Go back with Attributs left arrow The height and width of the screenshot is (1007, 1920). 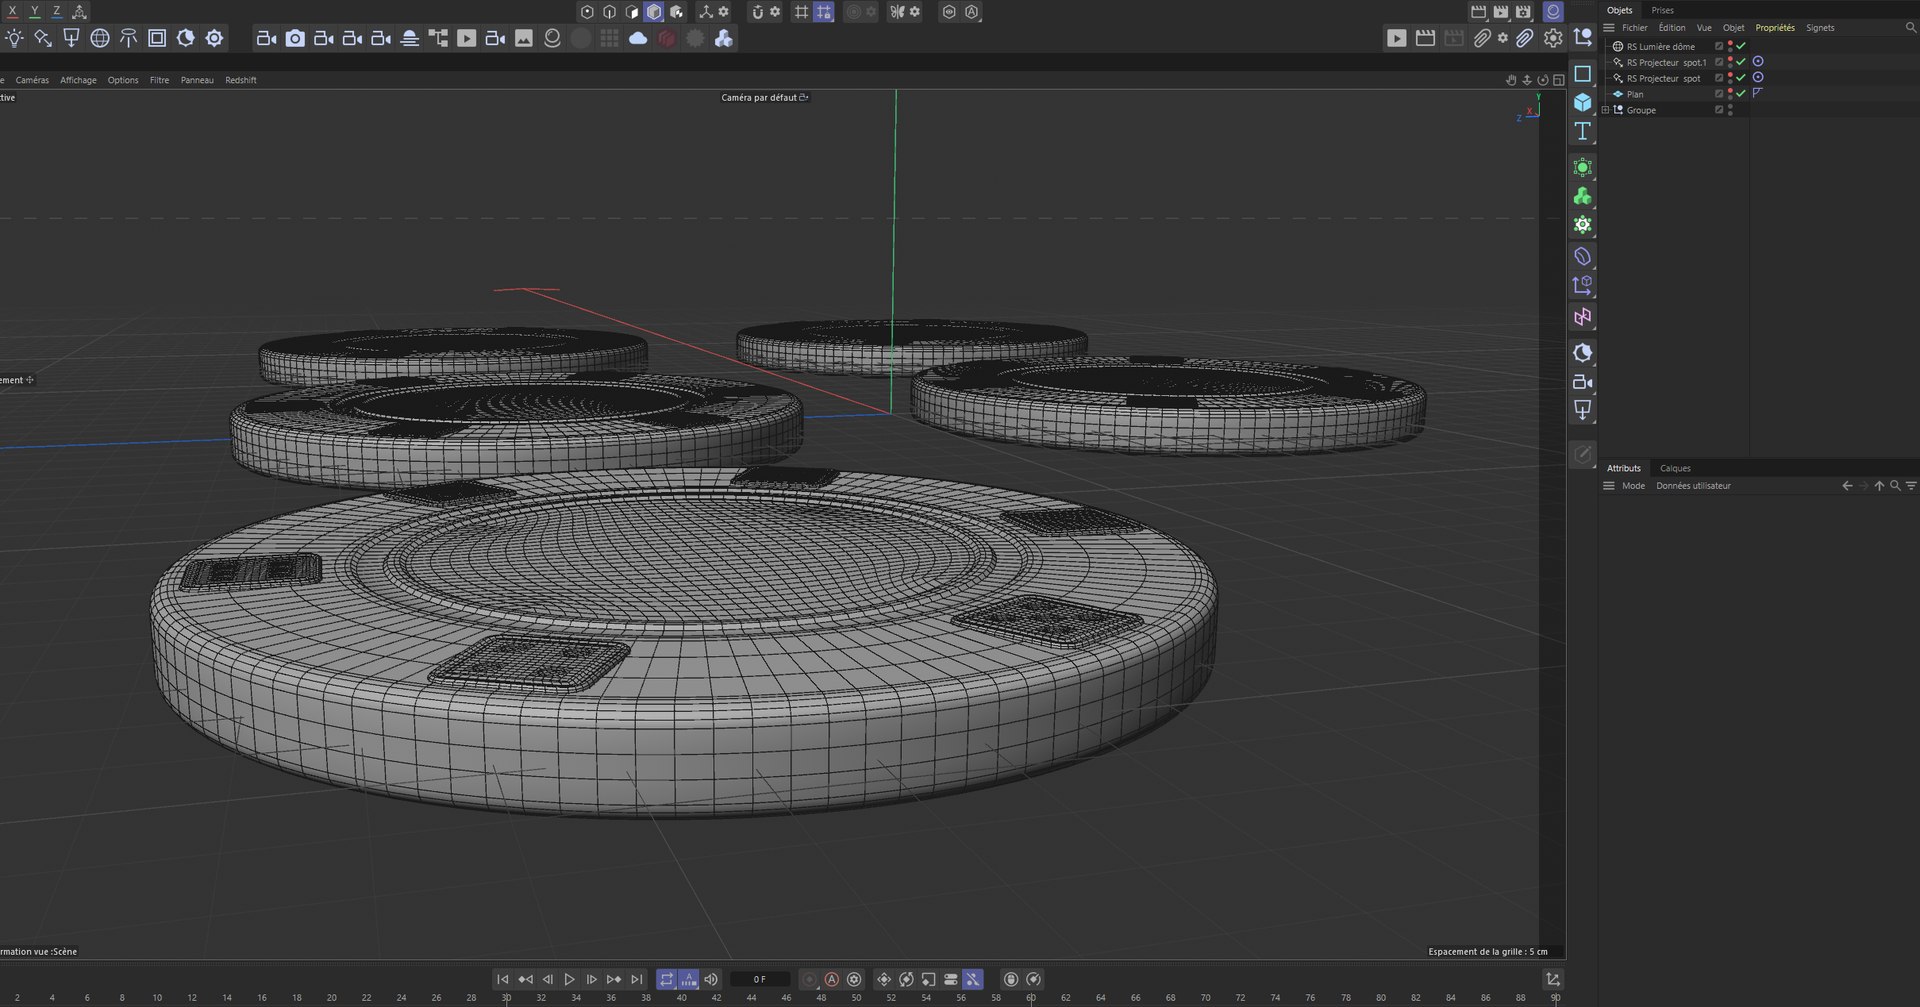(x=1847, y=486)
